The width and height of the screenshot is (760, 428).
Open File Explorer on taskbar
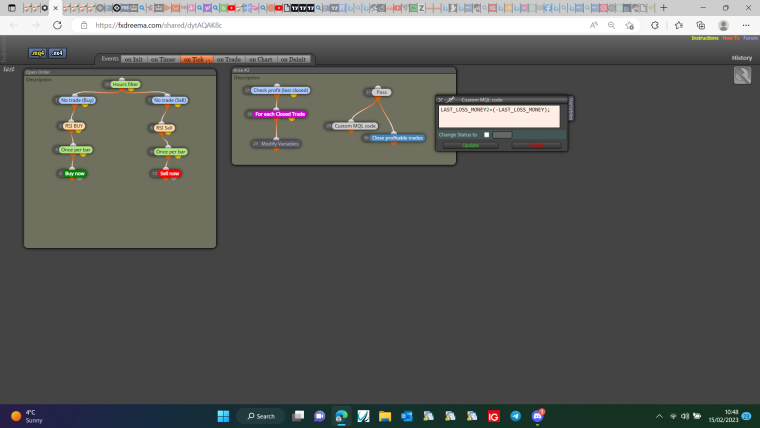pyautogui.click(x=385, y=416)
